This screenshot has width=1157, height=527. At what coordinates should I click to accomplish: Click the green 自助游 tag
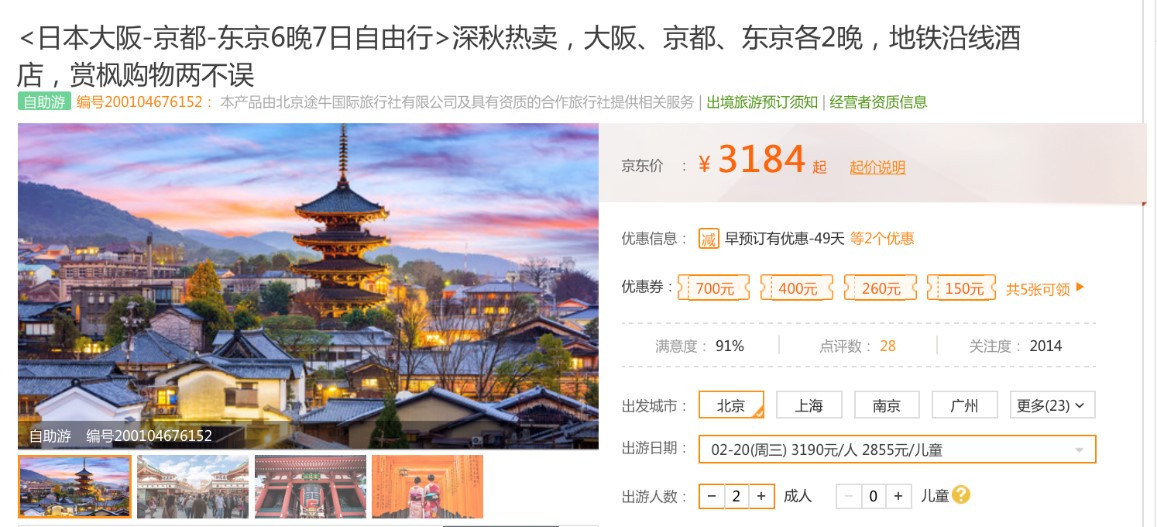tap(44, 102)
